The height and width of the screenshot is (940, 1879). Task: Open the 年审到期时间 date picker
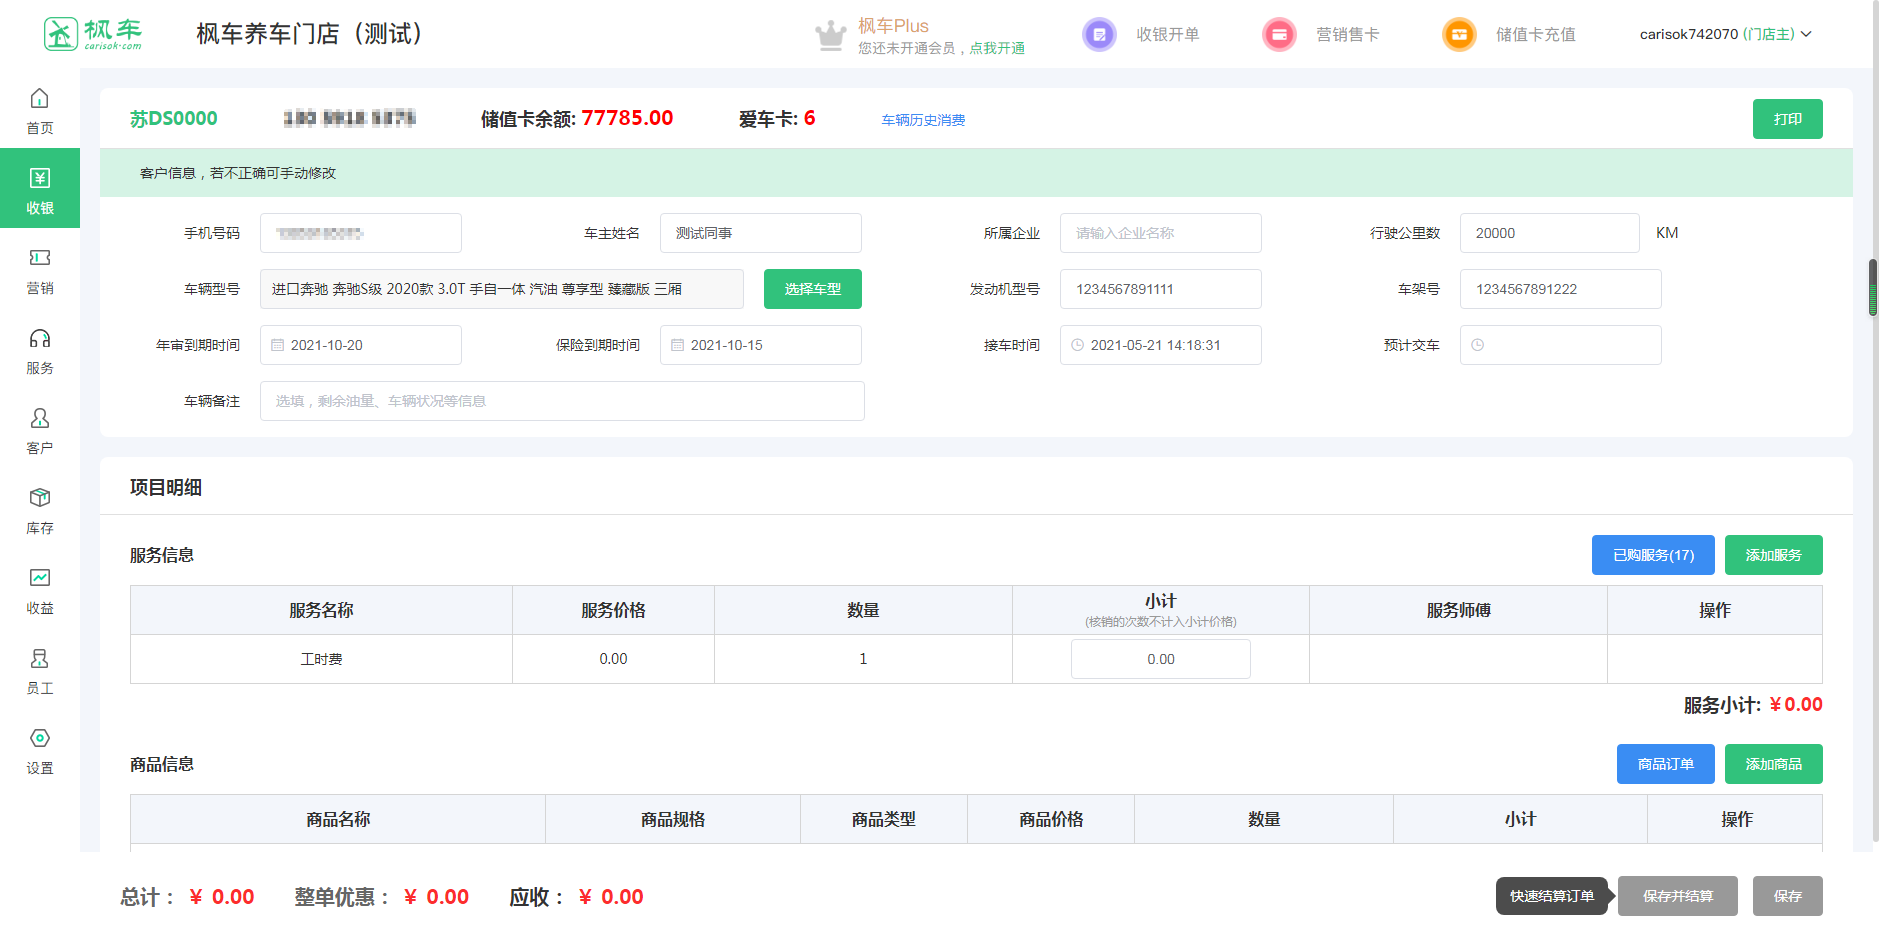[361, 345]
